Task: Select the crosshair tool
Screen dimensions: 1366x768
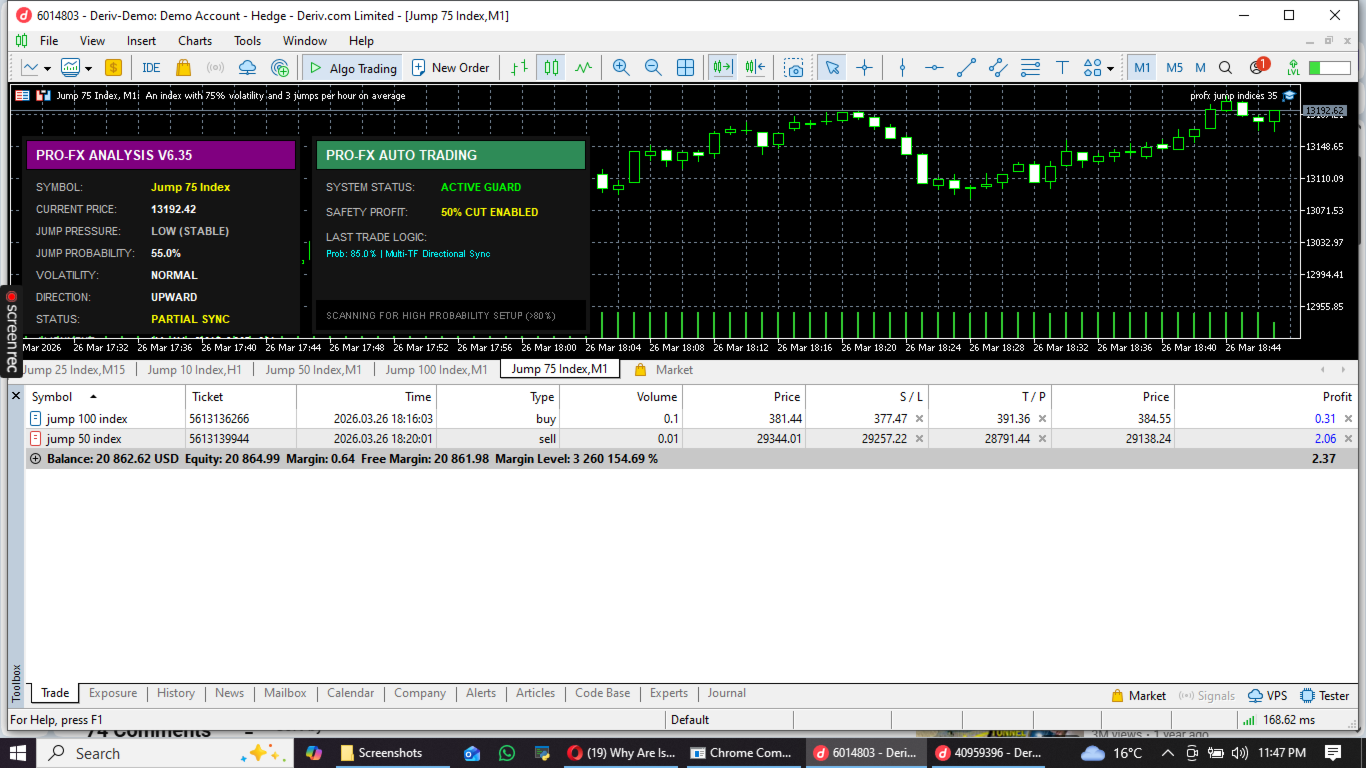Action: point(864,68)
